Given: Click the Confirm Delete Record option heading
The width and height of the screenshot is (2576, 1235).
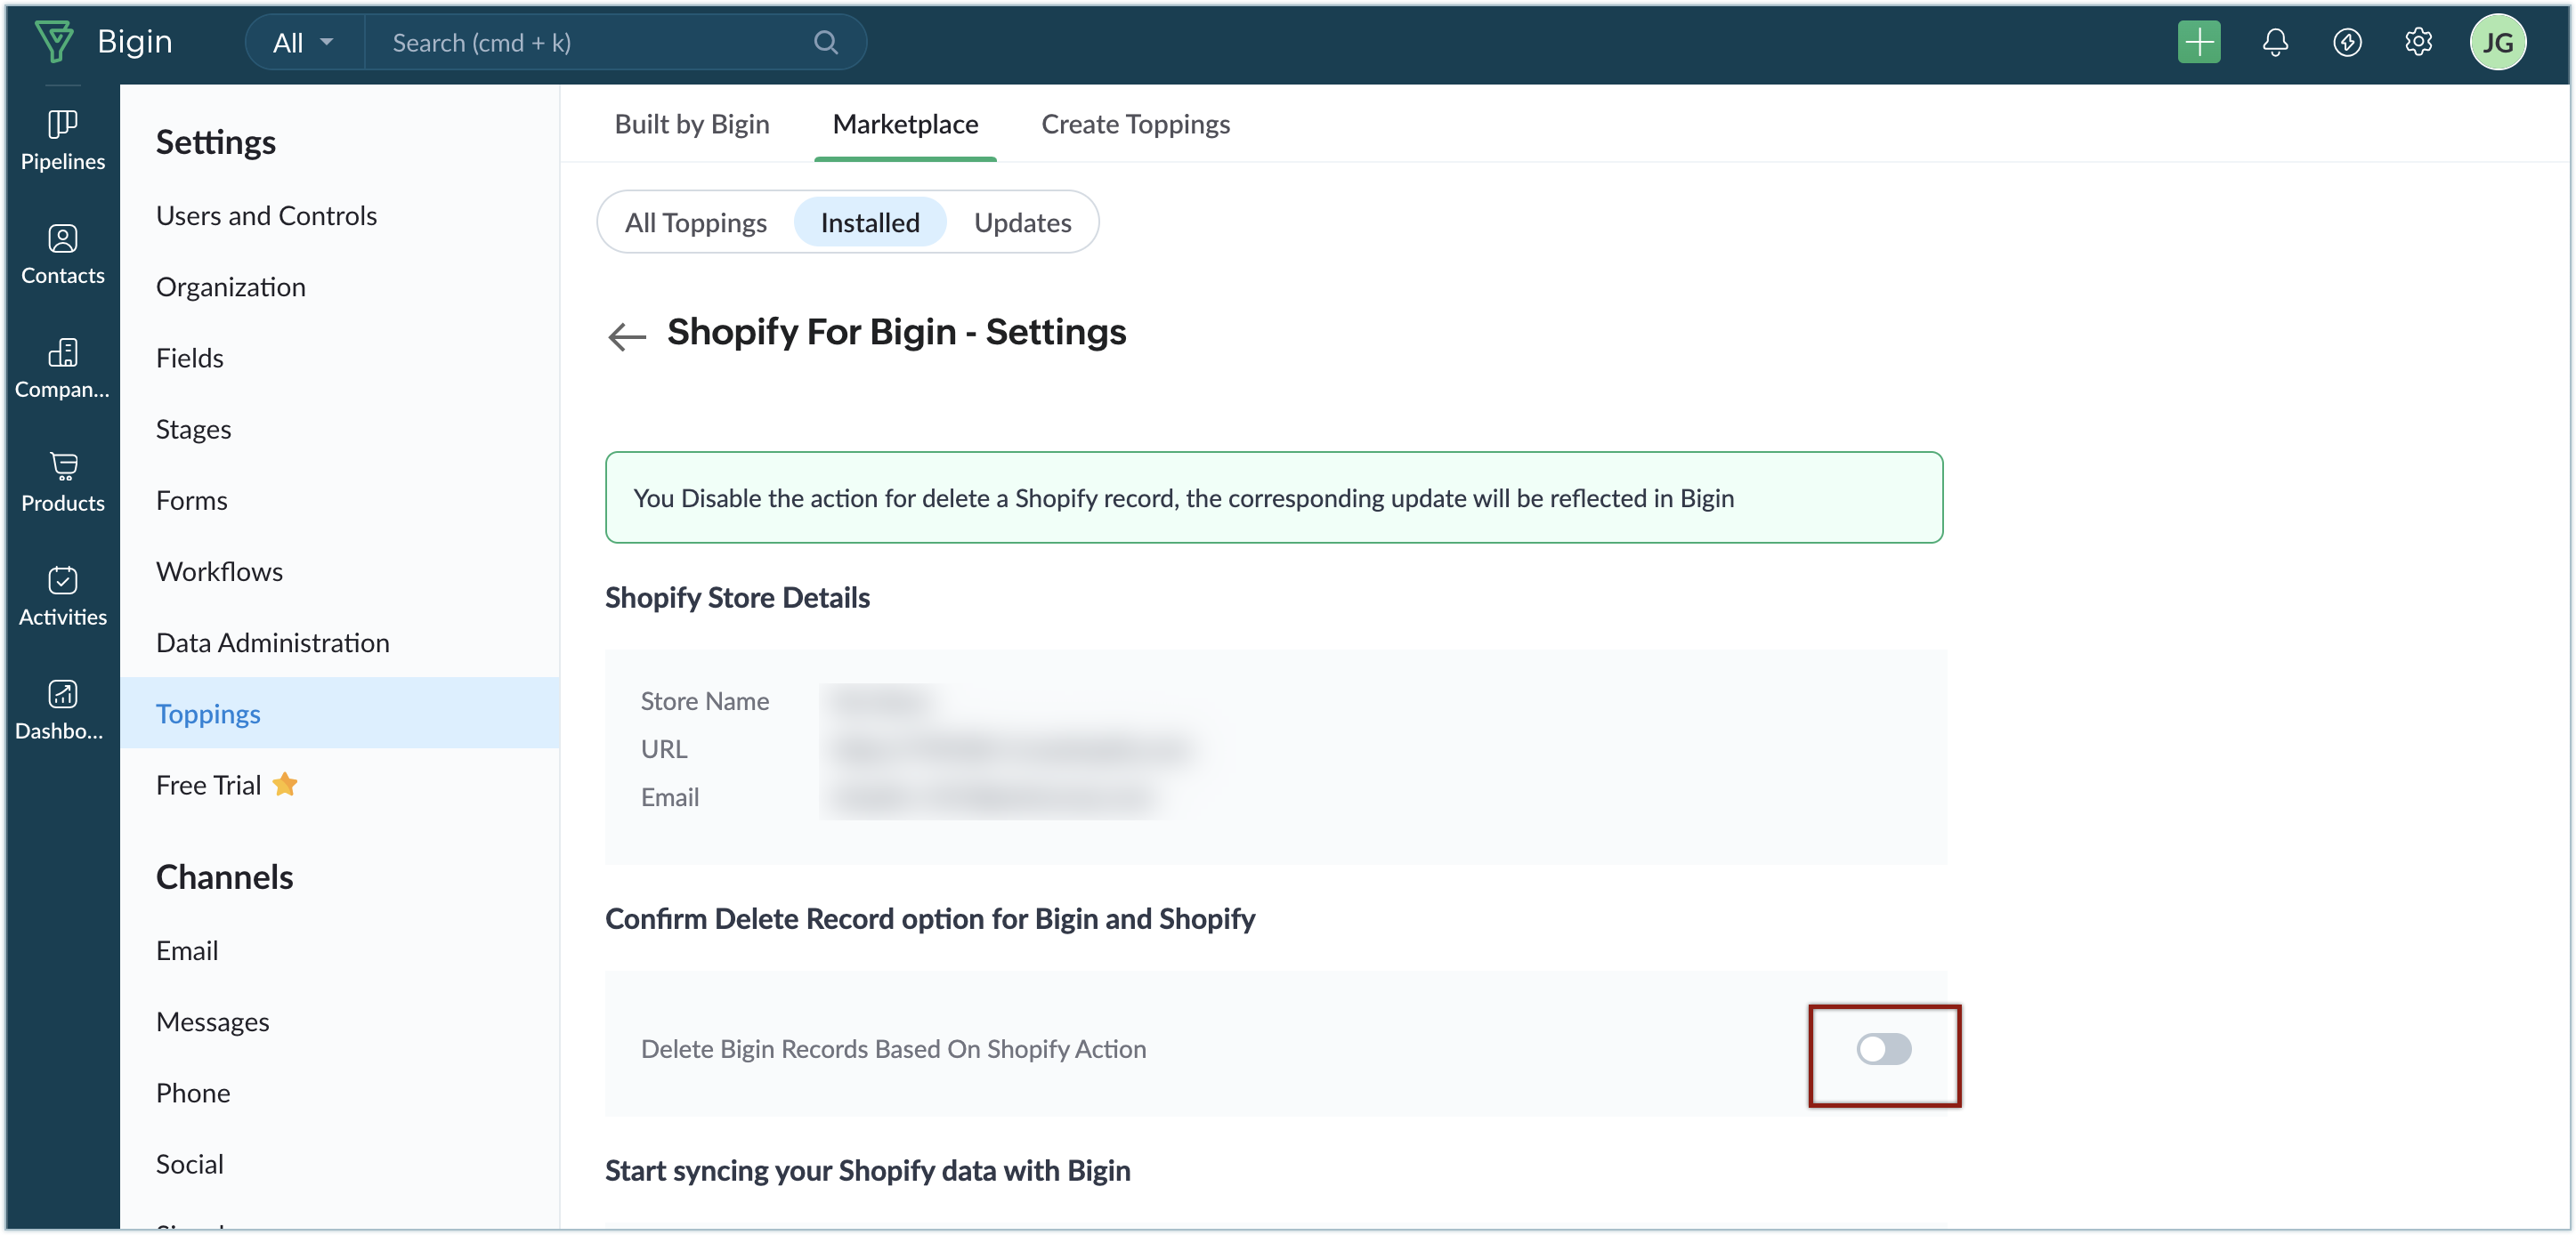Looking at the screenshot, I should 930,918.
